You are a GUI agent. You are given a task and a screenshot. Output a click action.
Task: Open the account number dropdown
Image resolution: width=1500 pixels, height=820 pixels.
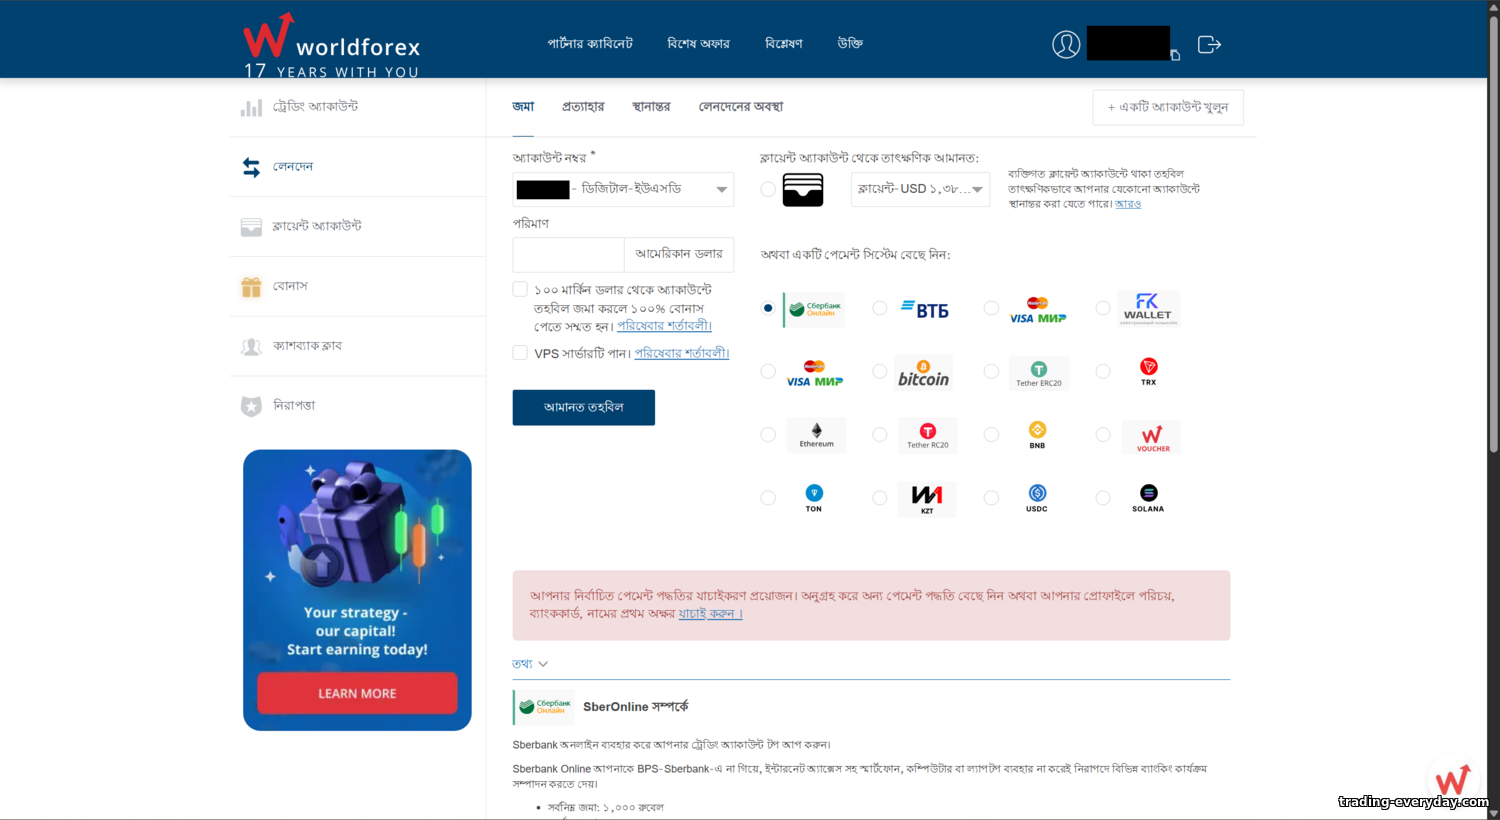point(623,189)
